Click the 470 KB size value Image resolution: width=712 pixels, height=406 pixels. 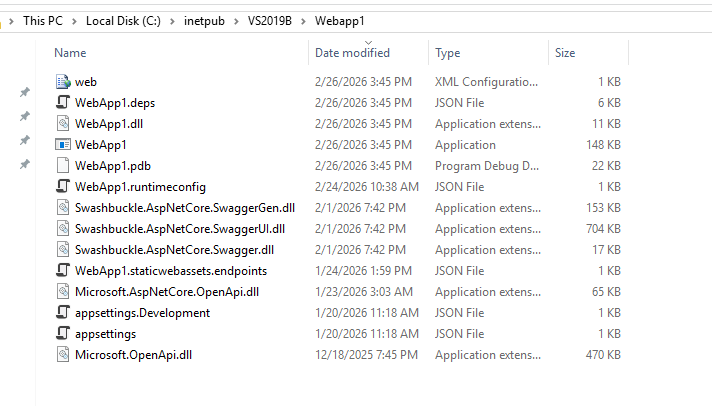(x=603, y=355)
